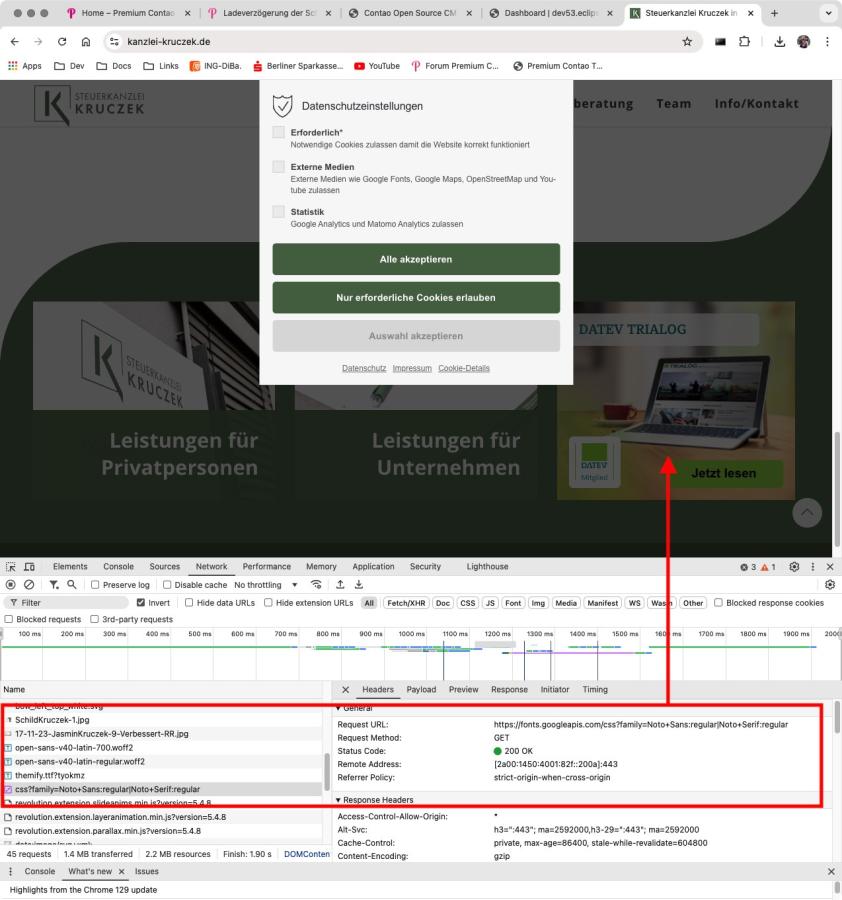This screenshot has width=842, height=900.
Task: Click Nur erforderliche Cookies erlauben
Action: pyautogui.click(x=416, y=297)
